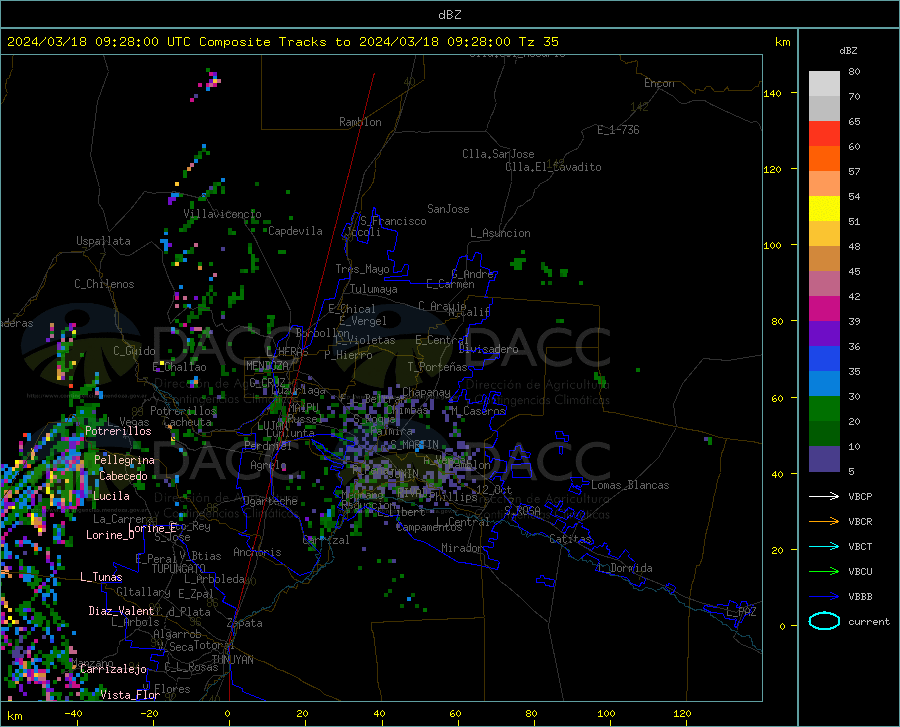This screenshot has width=900, height=727.
Task: Click the Clla.SanJose map label
Action: [x=498, y=154]
